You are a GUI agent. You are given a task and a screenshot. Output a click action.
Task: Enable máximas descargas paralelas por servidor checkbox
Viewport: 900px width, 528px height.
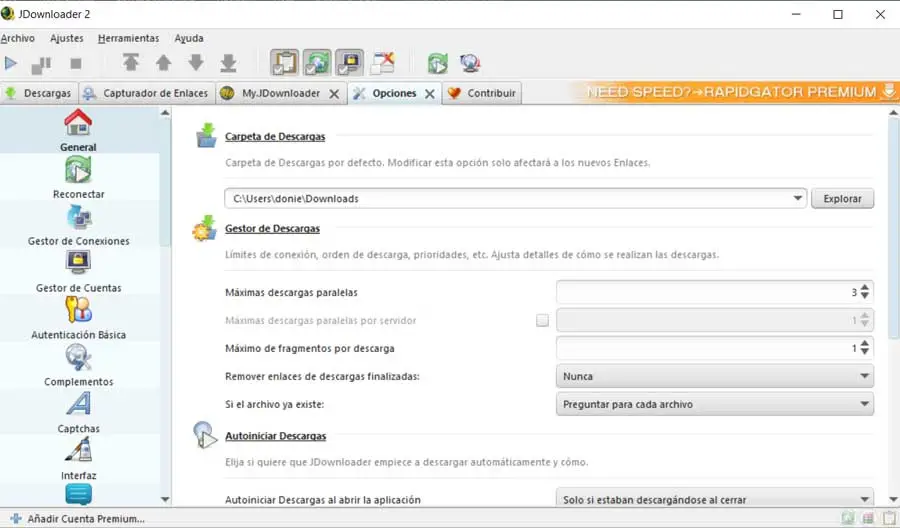[542, 320]
